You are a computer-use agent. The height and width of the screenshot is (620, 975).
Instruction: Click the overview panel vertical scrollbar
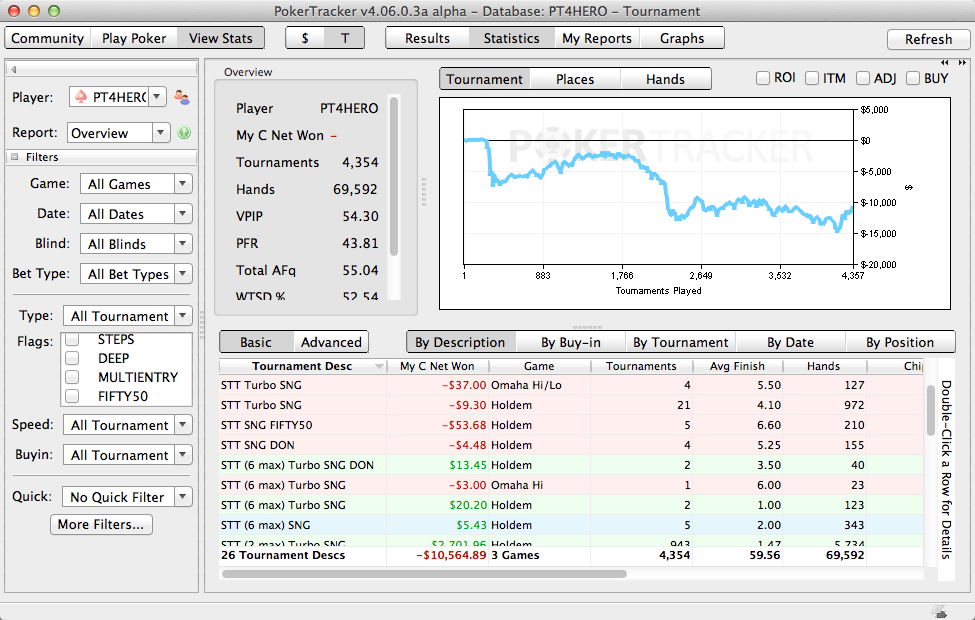(x=394, y=176)
